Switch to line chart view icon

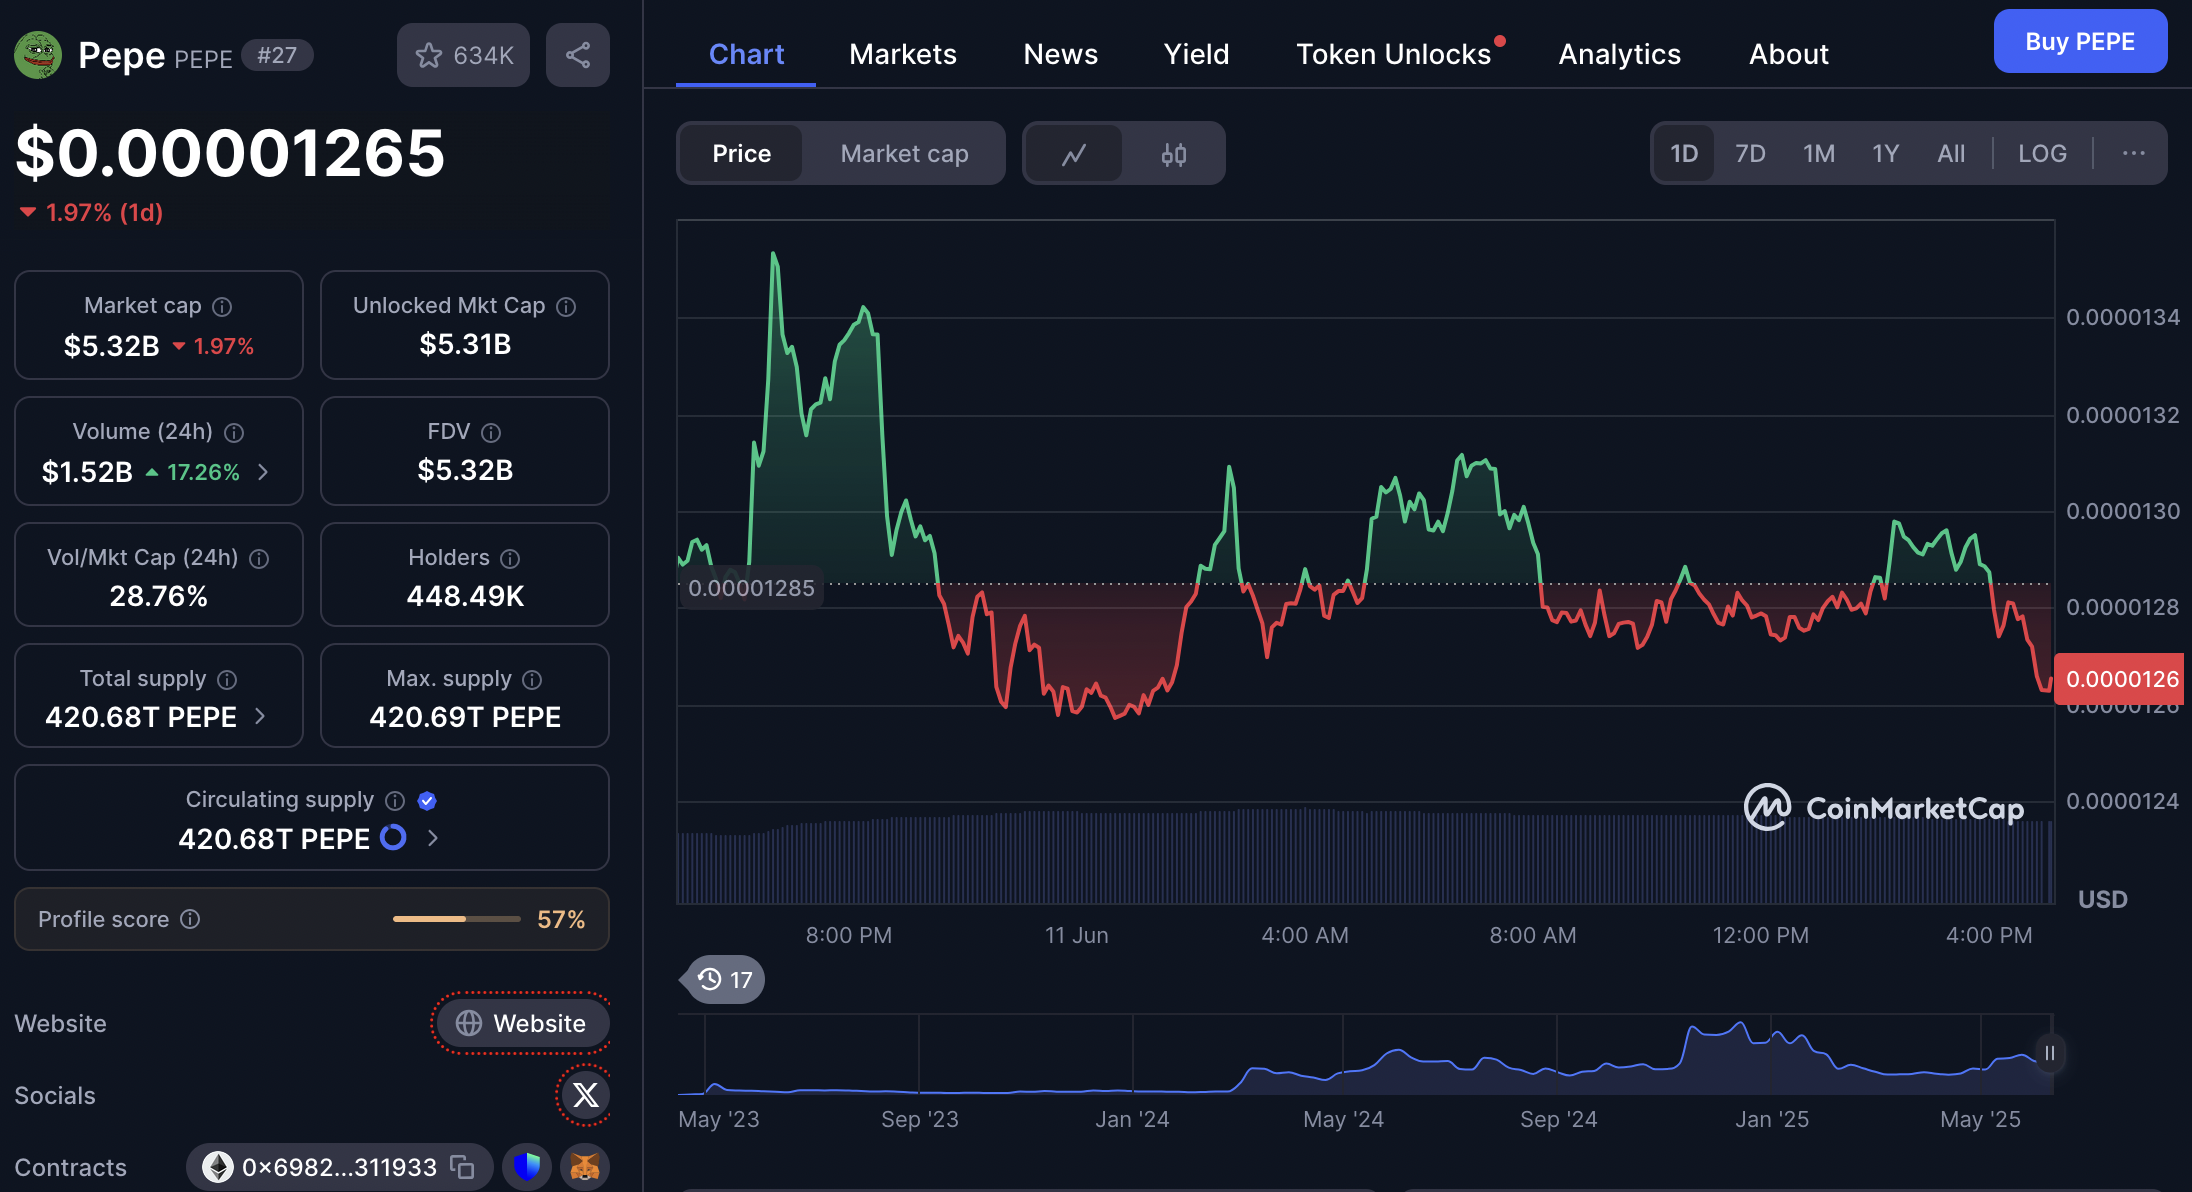(1073, 154)
